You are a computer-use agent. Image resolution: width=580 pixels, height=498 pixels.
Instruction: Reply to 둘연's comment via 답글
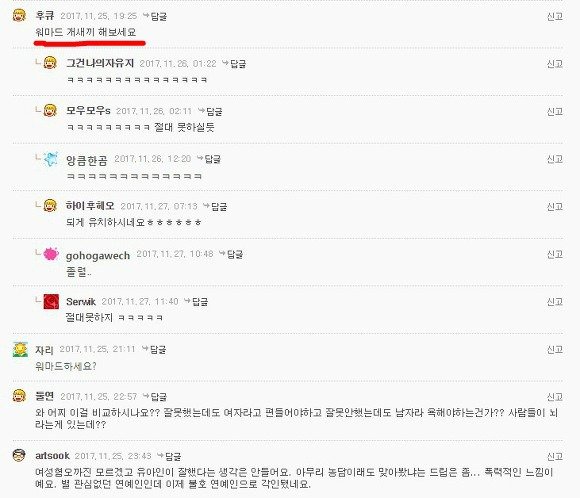[155, 397]
